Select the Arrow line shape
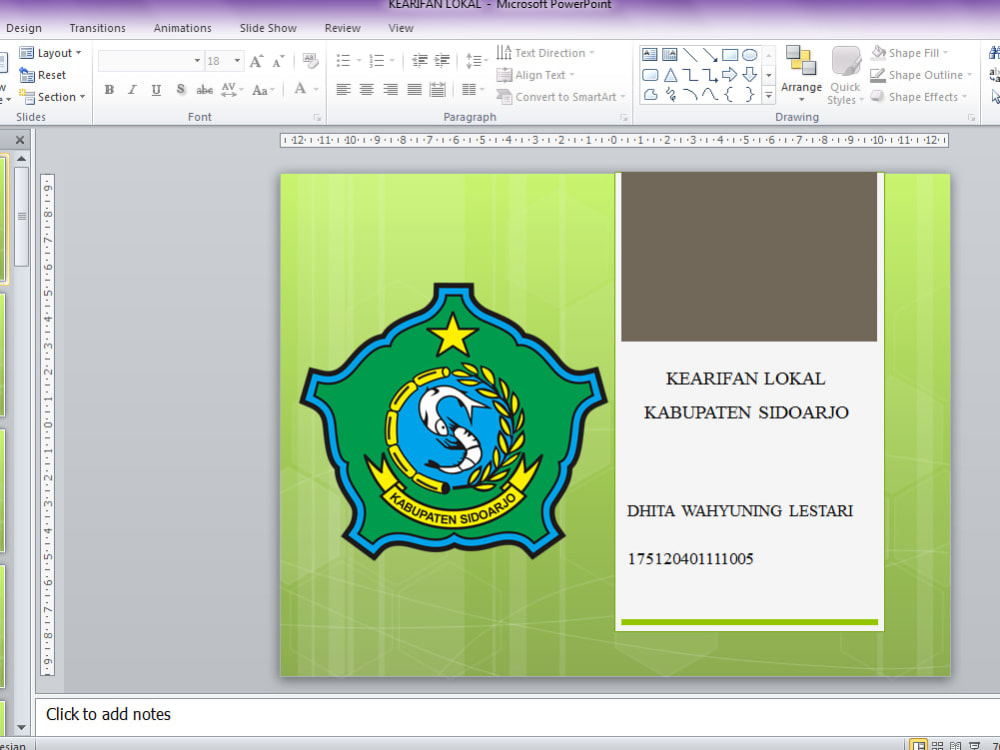 [x=710, y=55]
